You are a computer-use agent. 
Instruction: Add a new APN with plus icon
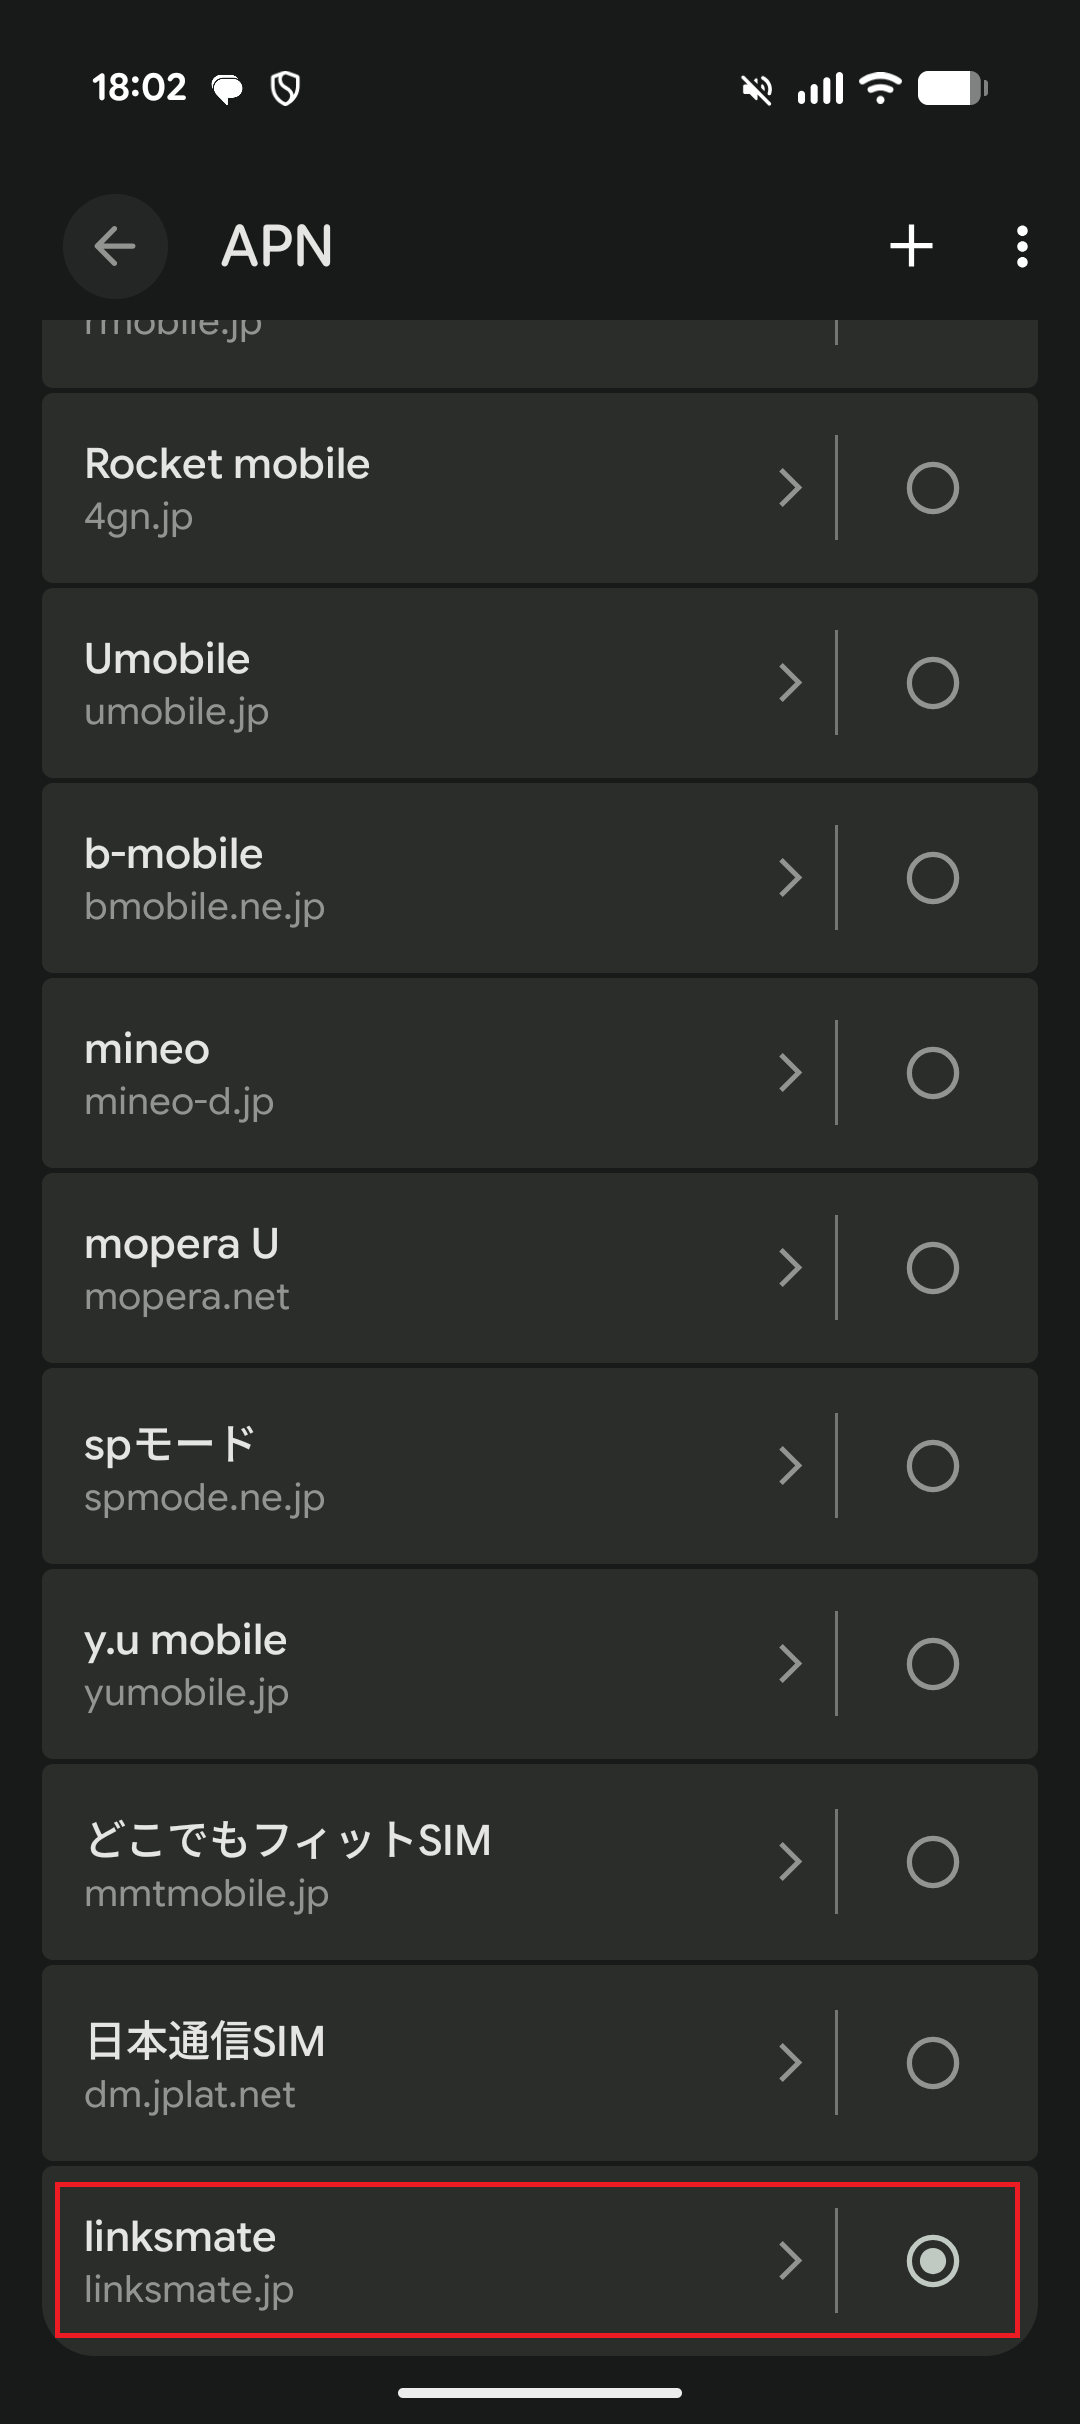[911, 246]
